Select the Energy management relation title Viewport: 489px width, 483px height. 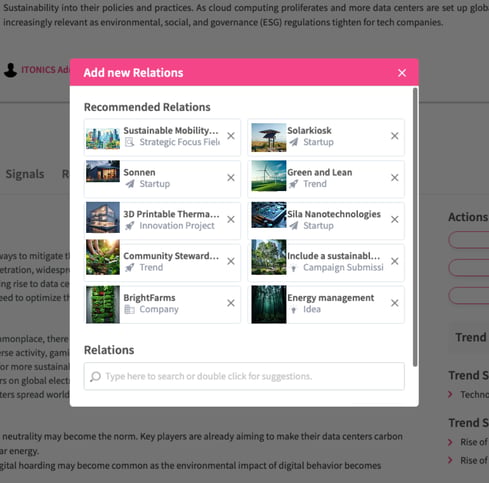(x=331, y=298)
